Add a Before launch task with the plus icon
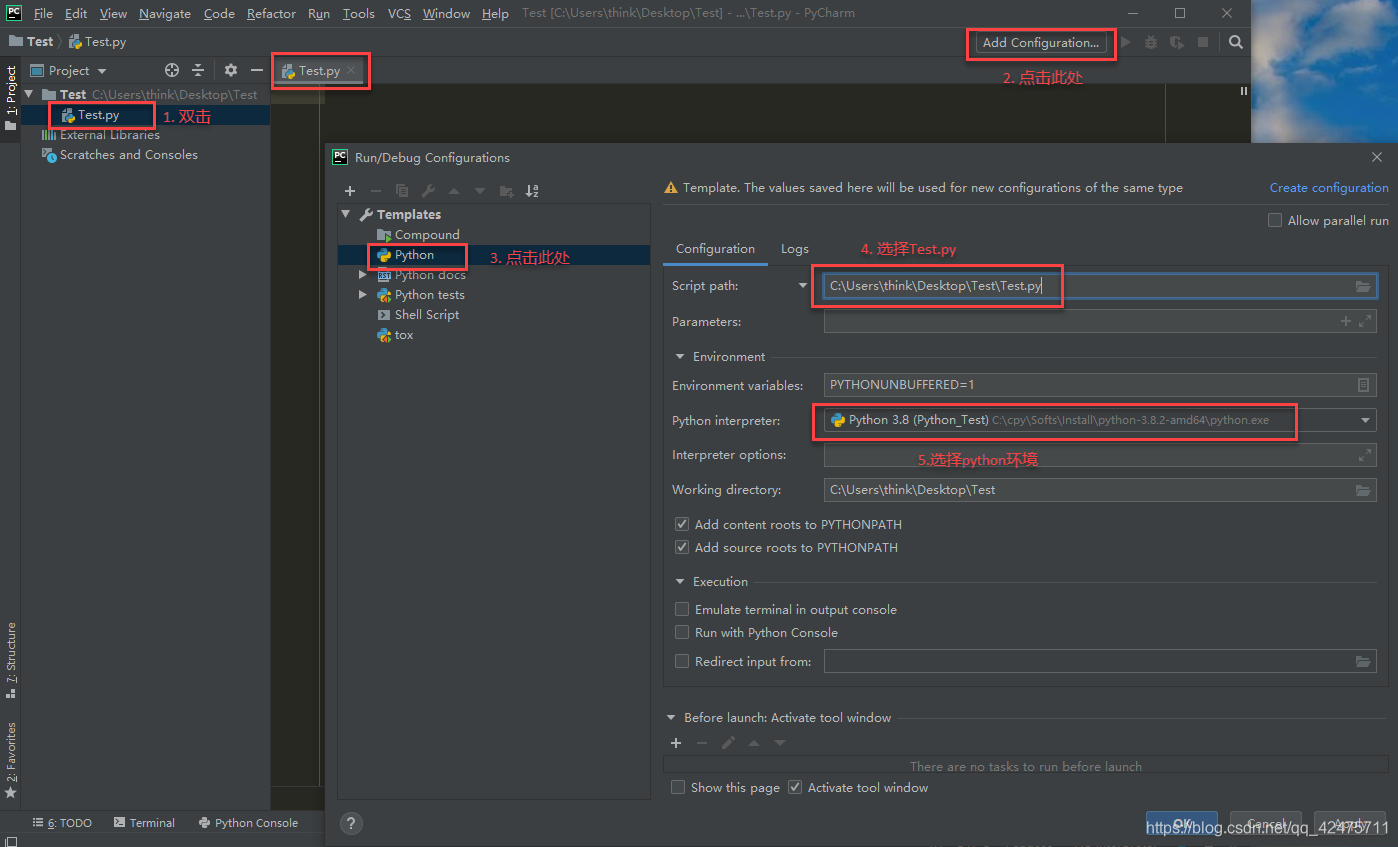The height and width of the screenshot is (847, 1398). 676,743
